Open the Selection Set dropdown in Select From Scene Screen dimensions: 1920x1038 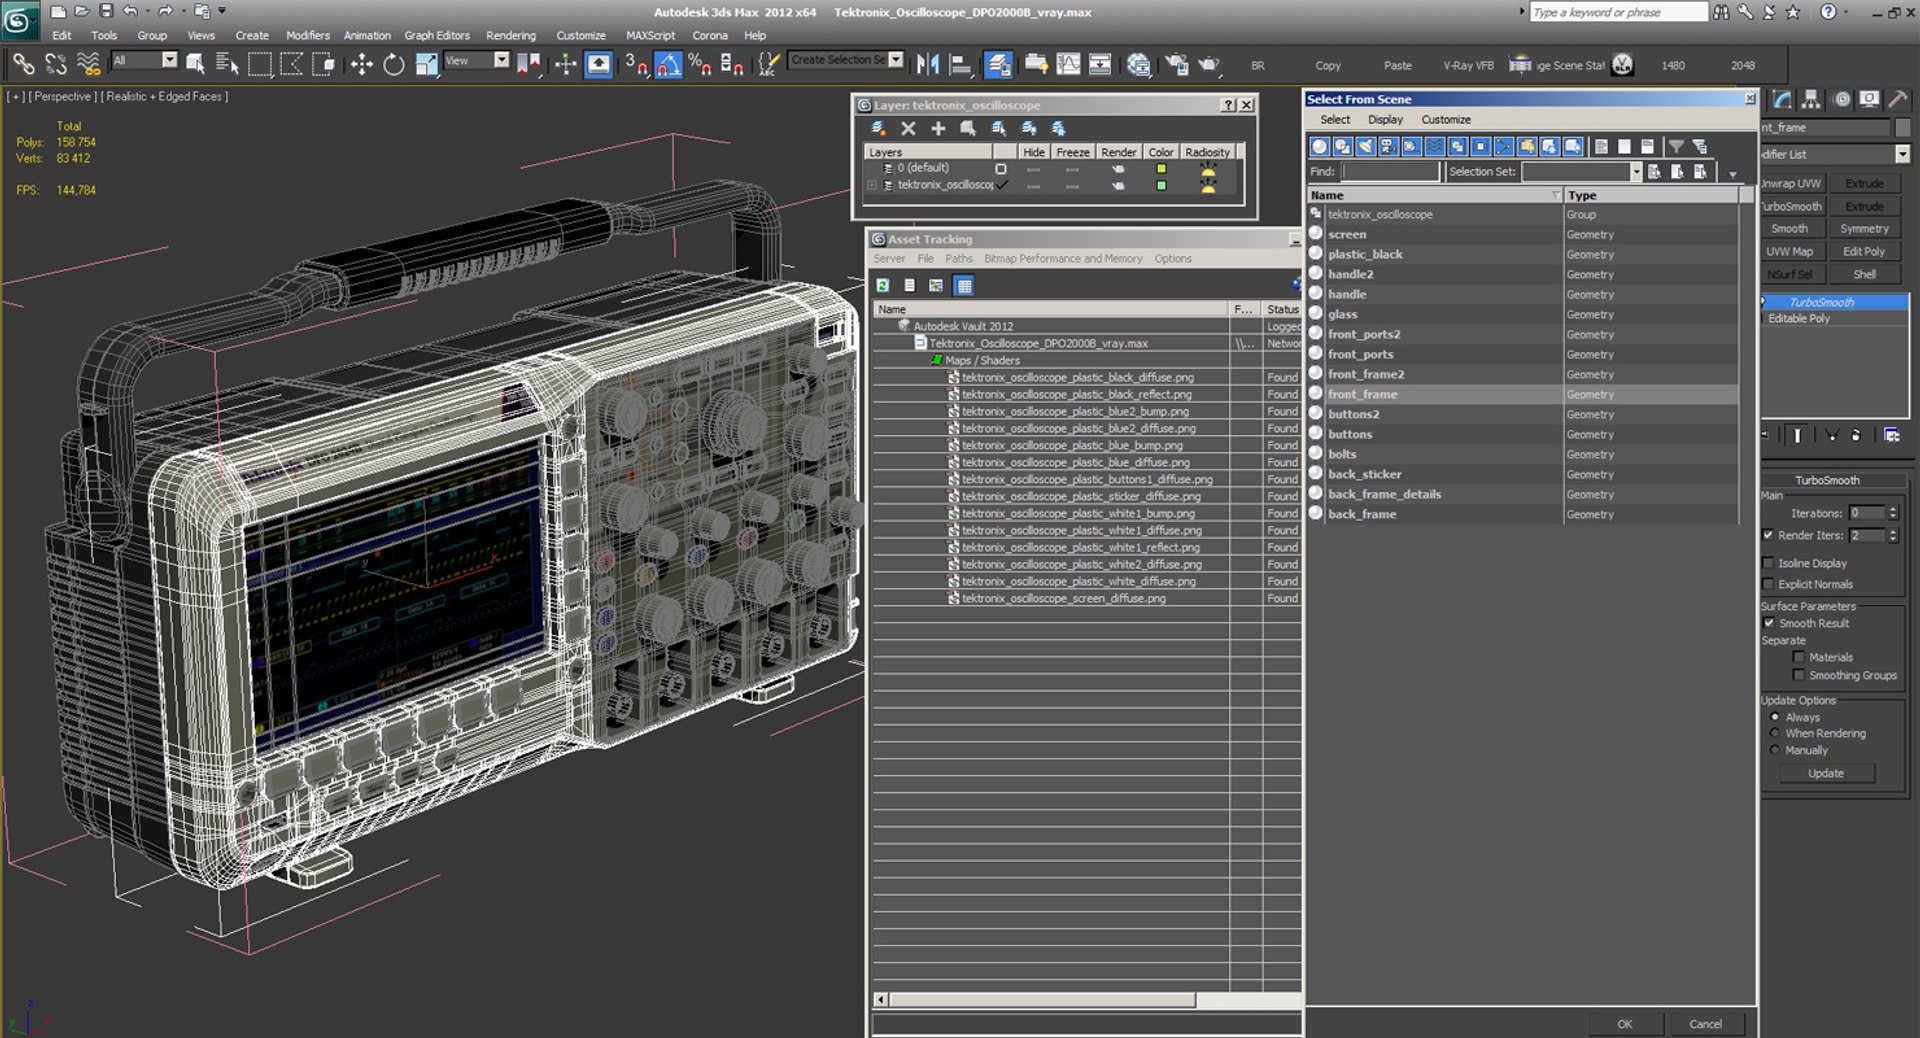point(1636,172)
